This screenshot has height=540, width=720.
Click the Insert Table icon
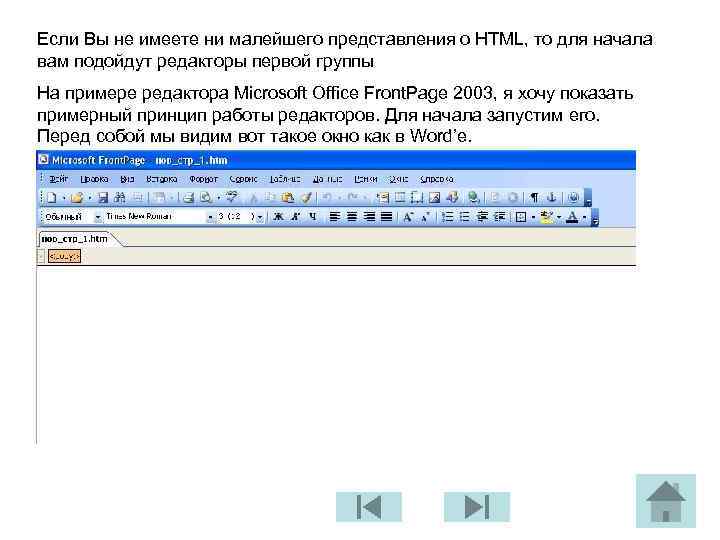pos(399,198)
